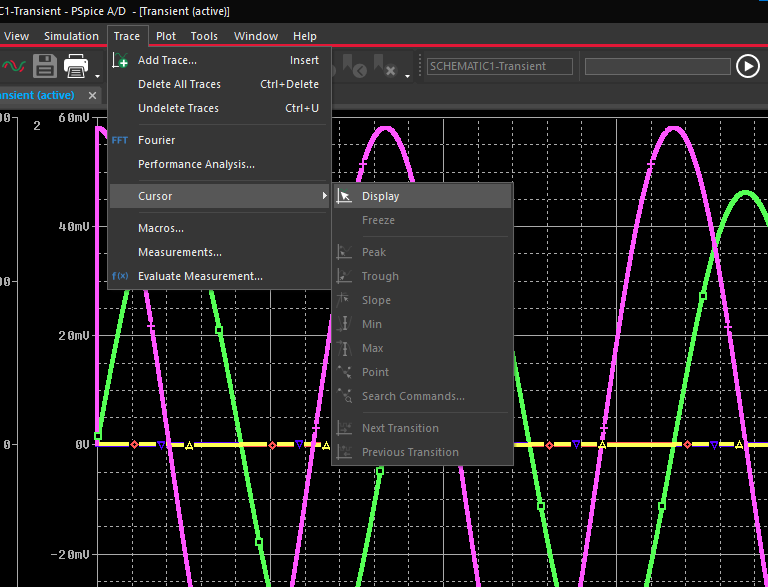Open the toolbar overflow dropdown arrow
768x587 pixels.
click(x=407, y=76)
